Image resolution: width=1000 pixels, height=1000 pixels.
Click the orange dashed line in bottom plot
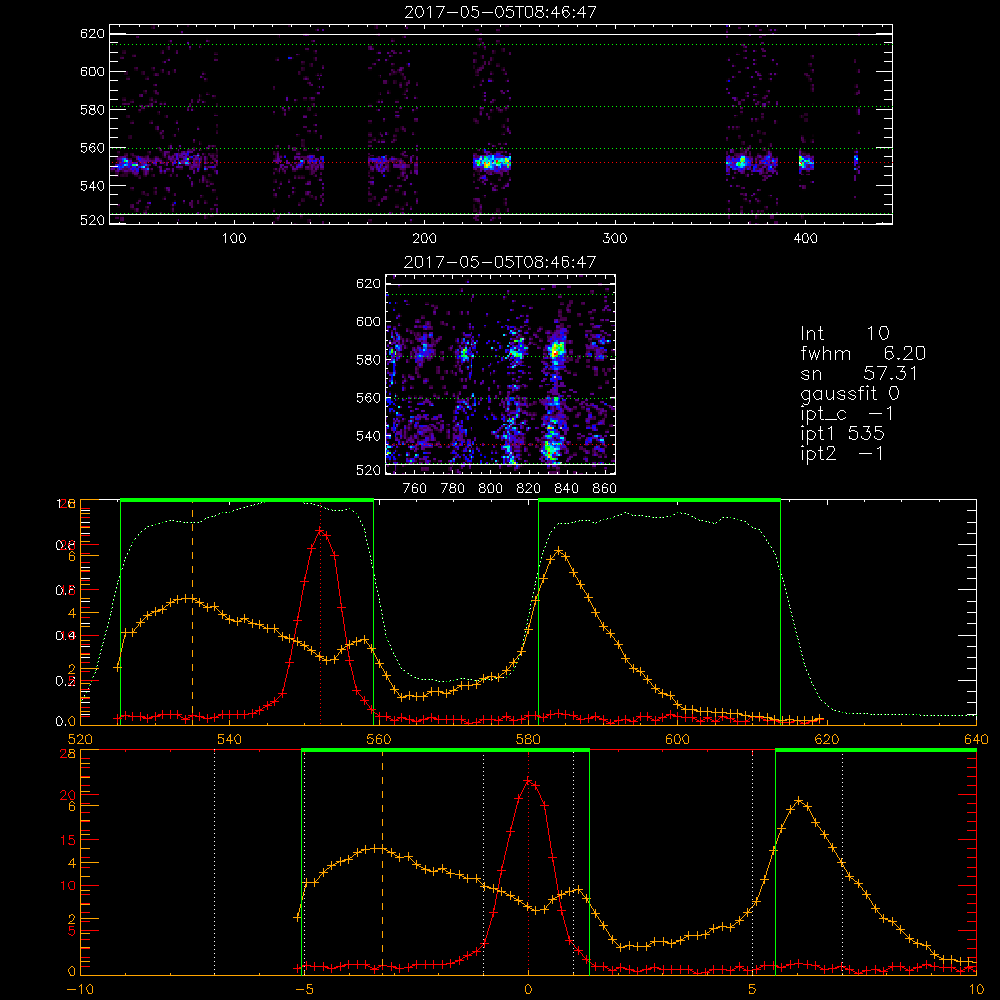[x=383, y=862]
